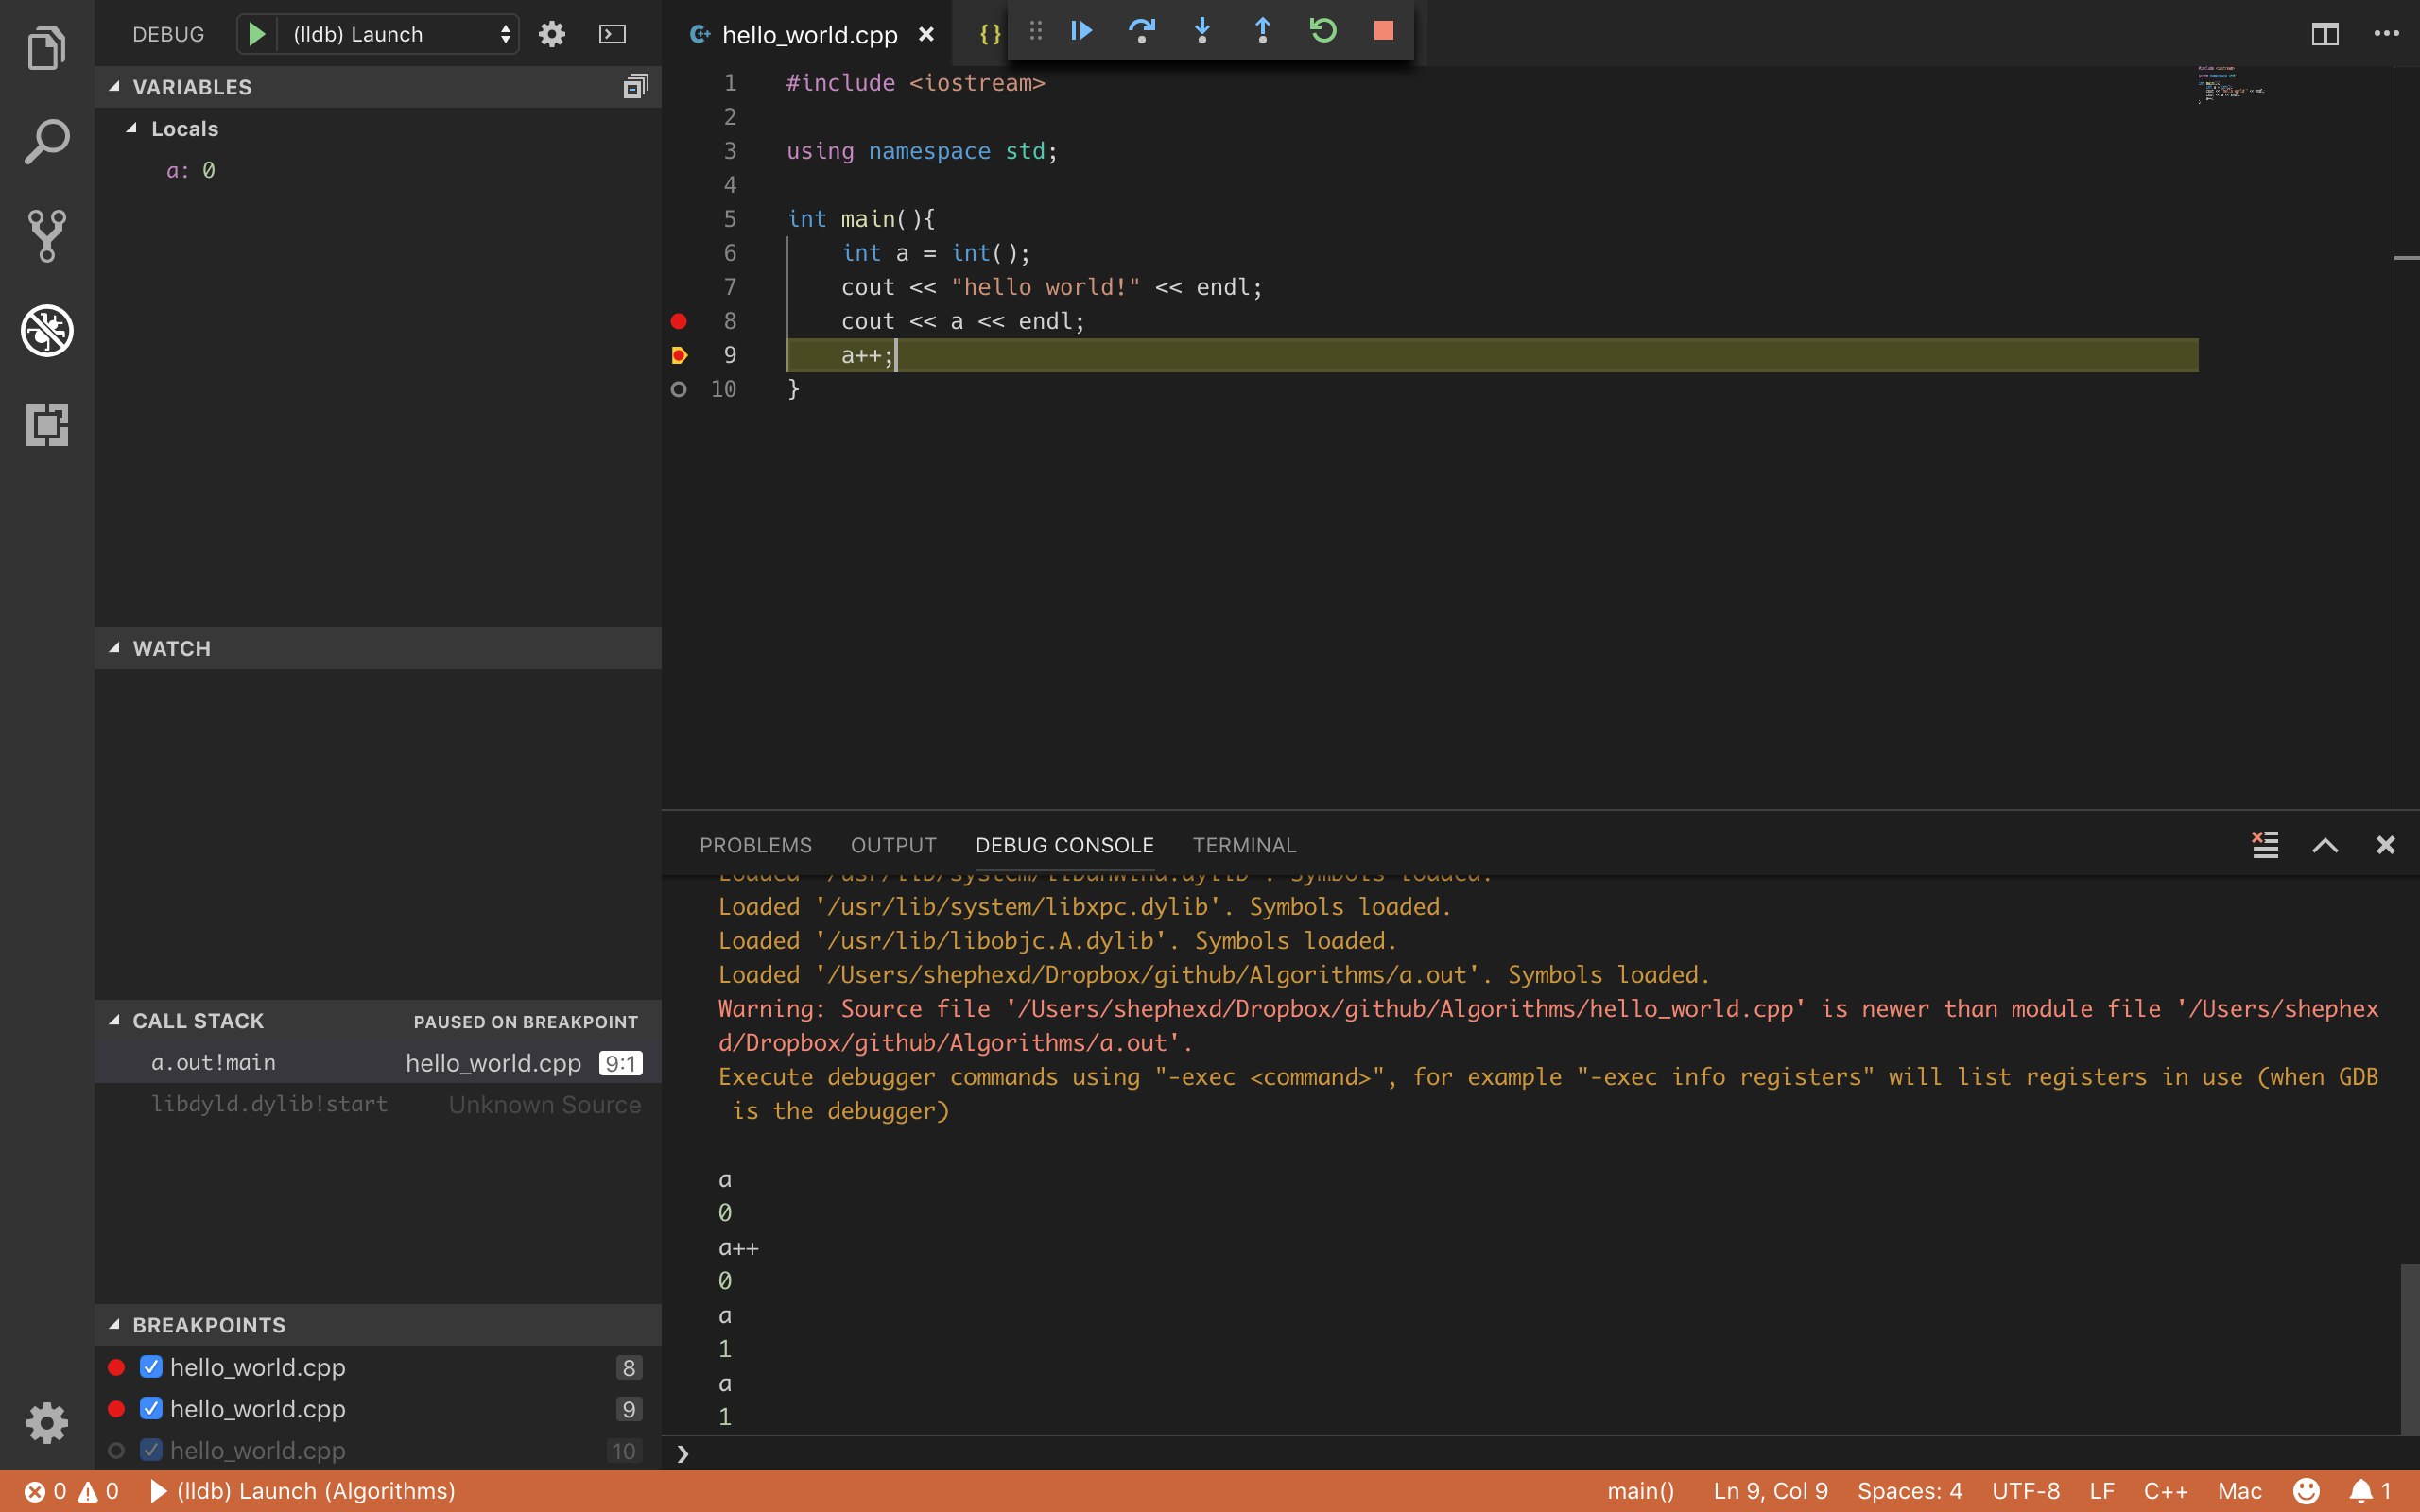Close the hello_world.cpp tab
2420x1512 pixels.
coord(926,34)
